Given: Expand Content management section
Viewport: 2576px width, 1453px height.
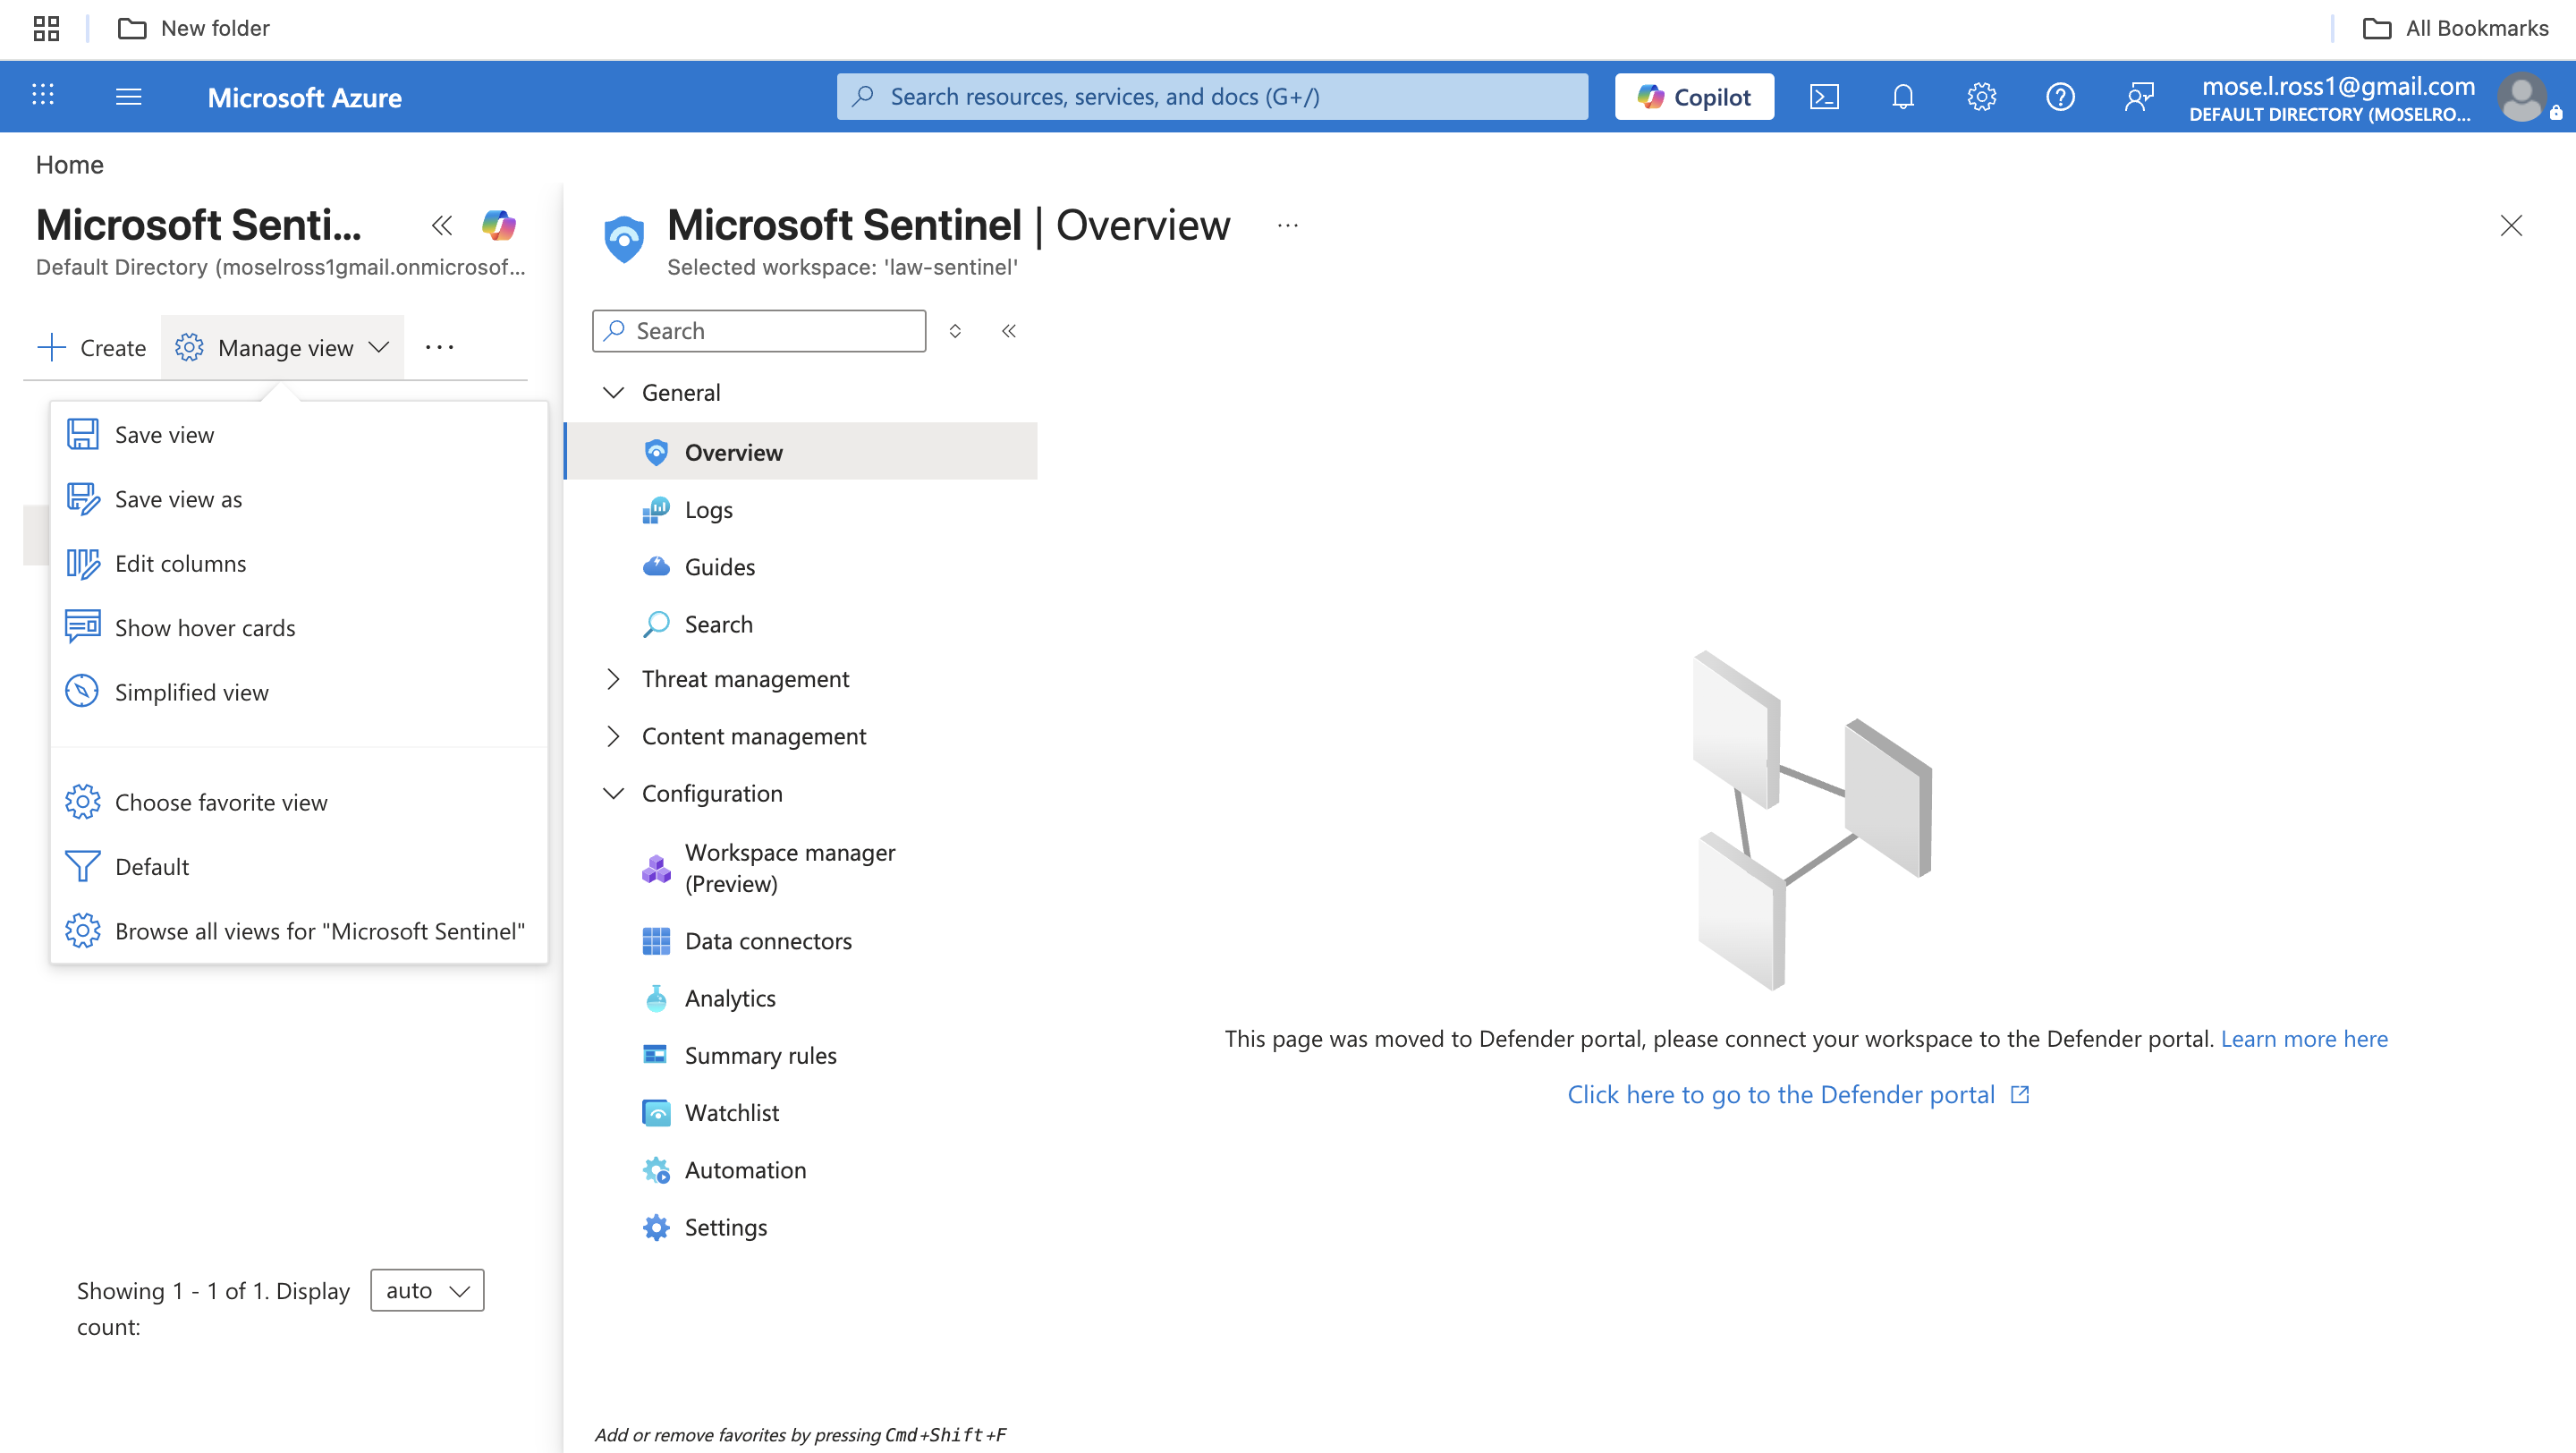Looking at the screenshot, I should click(614, 736).
